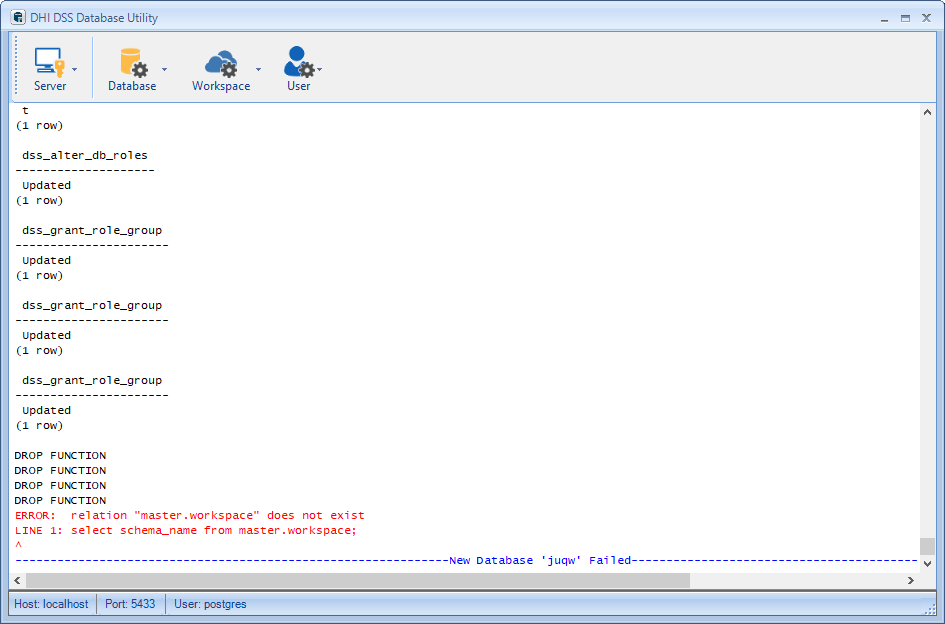Open the Server dropdown arrow
Viewport: 945px width, 624px height.
click(75, 69)
